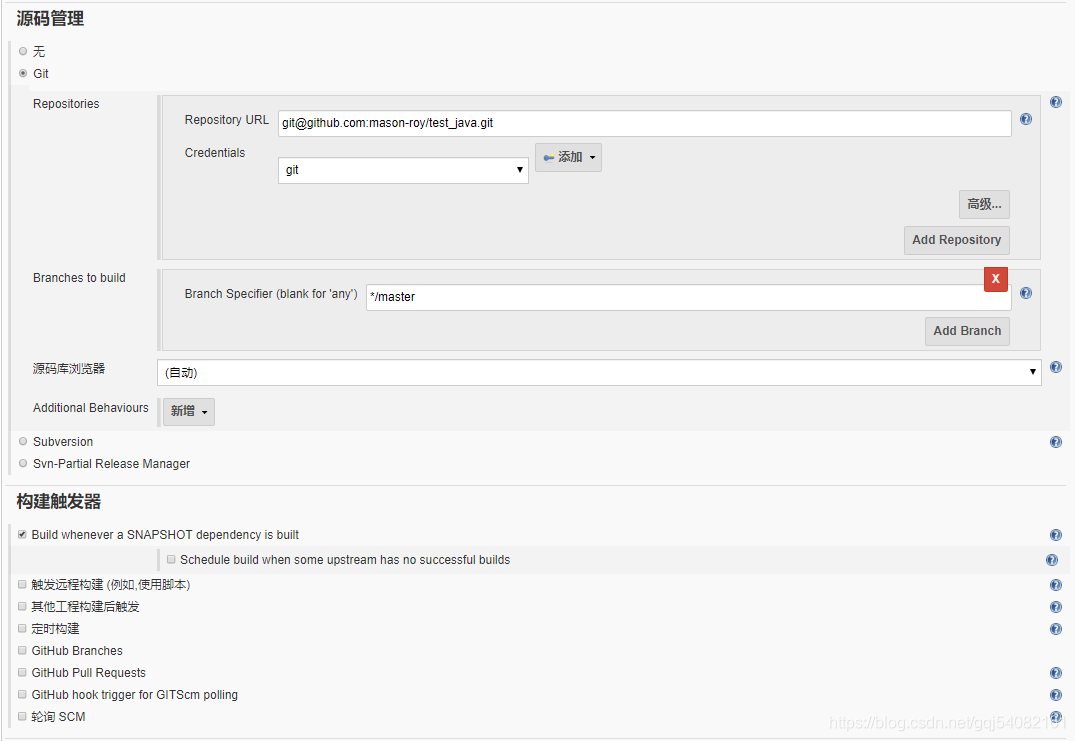Click the Additional Behaviours label

click(x=90, y=408)
